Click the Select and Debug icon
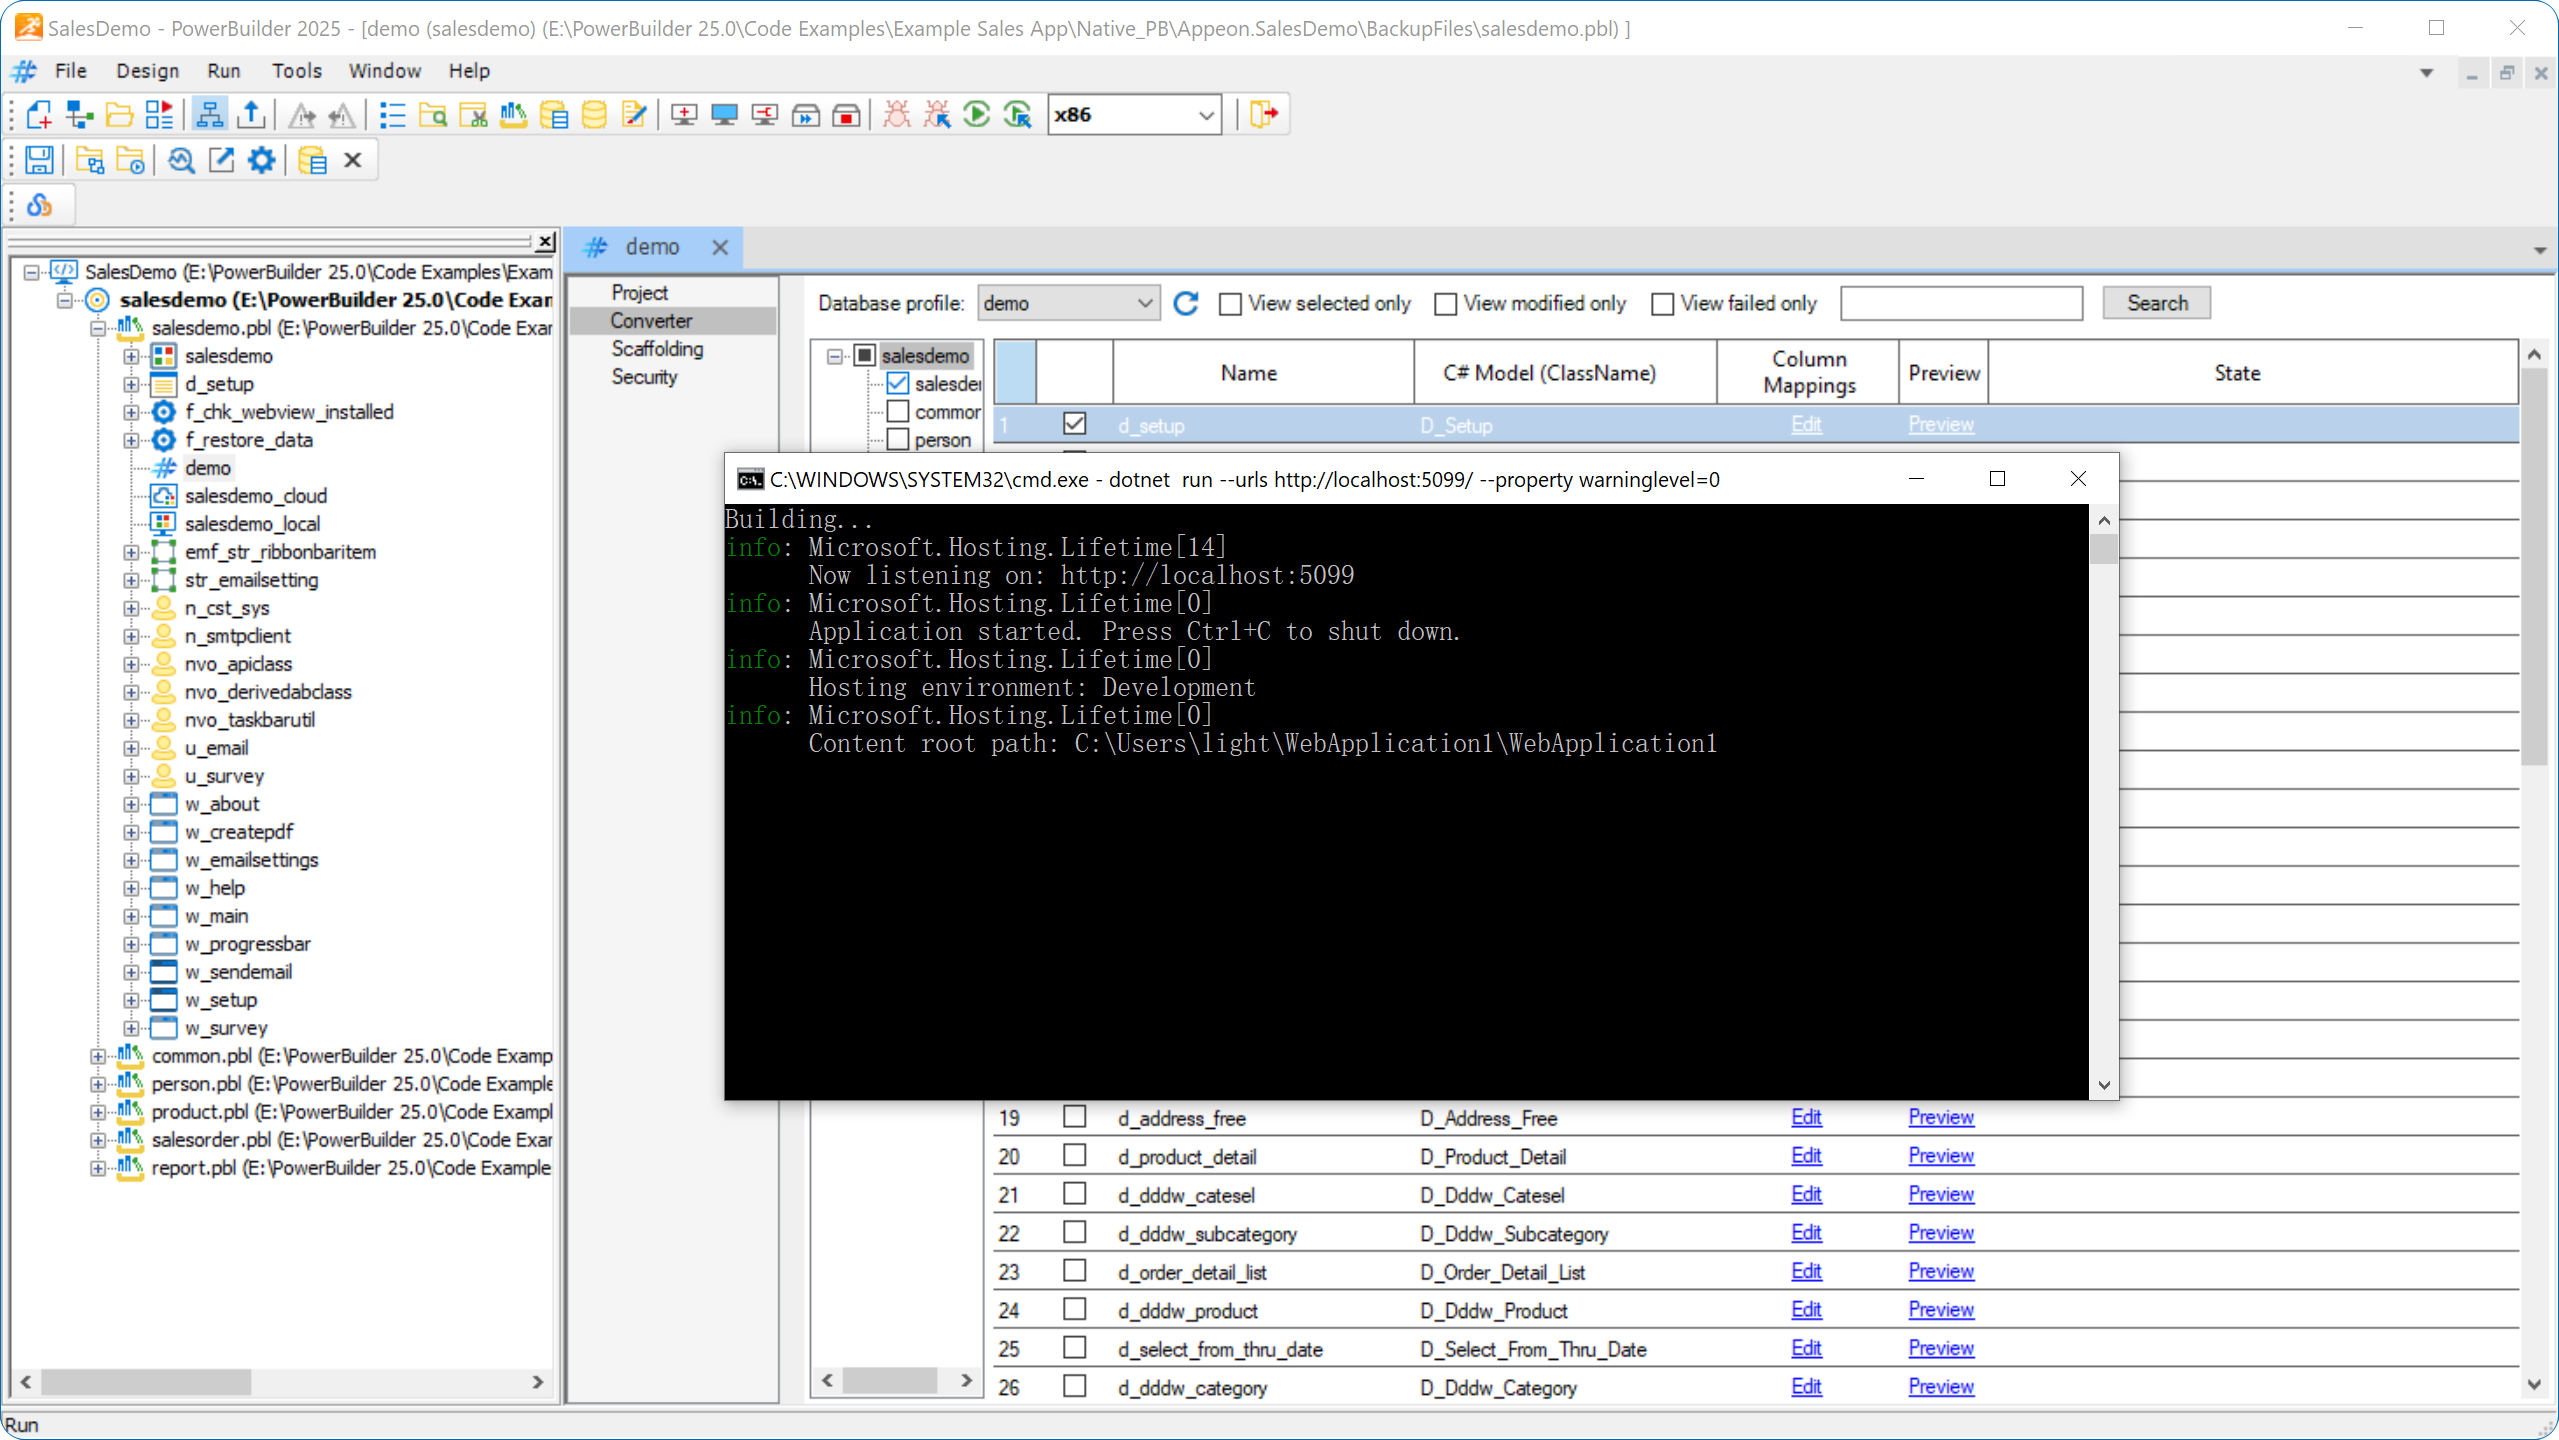The width and height of the screenshot is (2559, 1440). click(937, 115)
